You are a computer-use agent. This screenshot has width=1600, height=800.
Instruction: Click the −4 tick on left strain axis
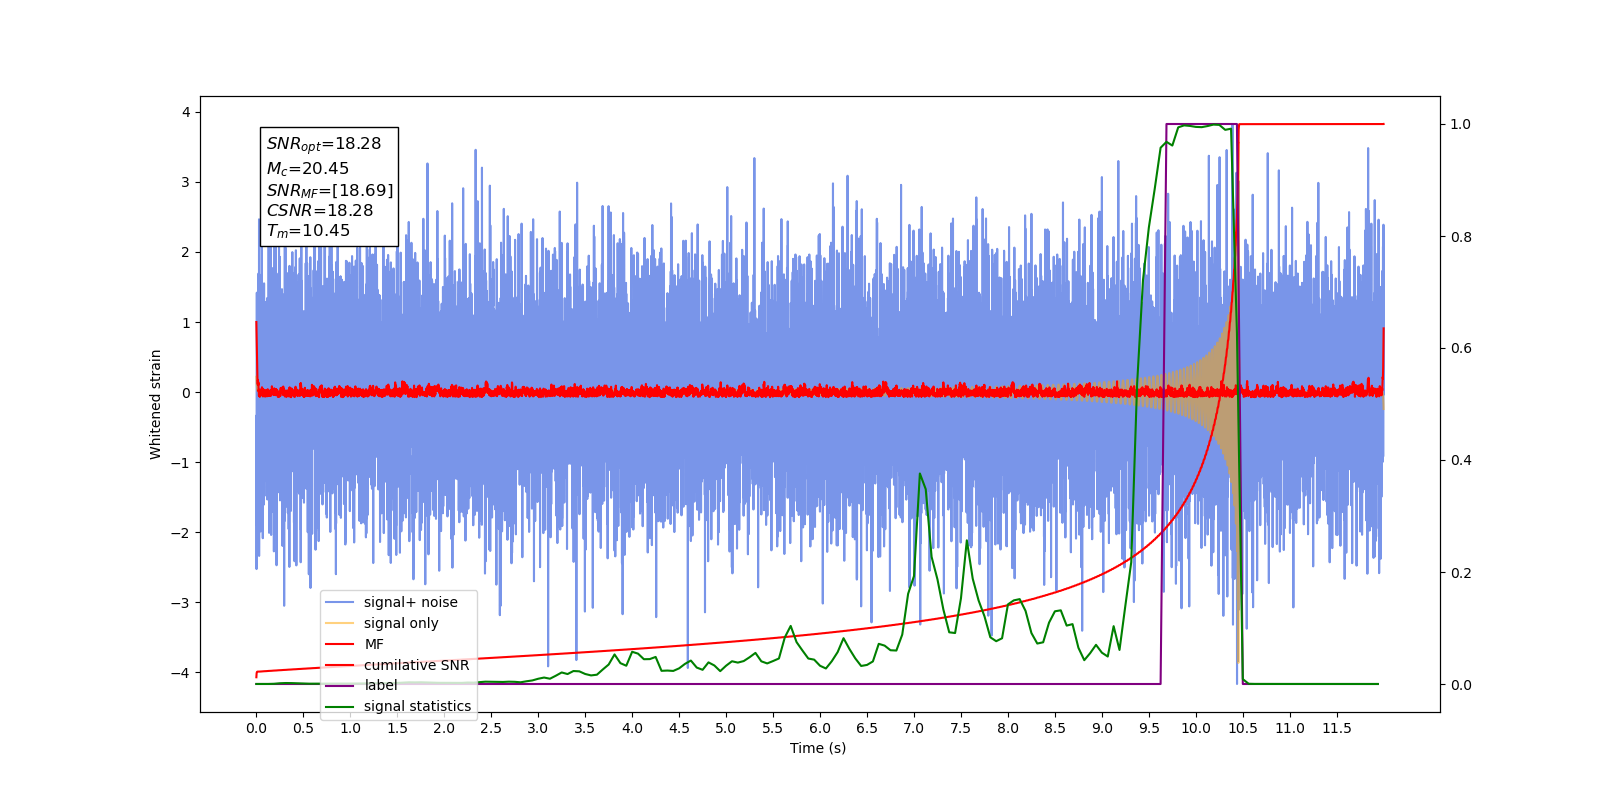click(x=180, y=672)
